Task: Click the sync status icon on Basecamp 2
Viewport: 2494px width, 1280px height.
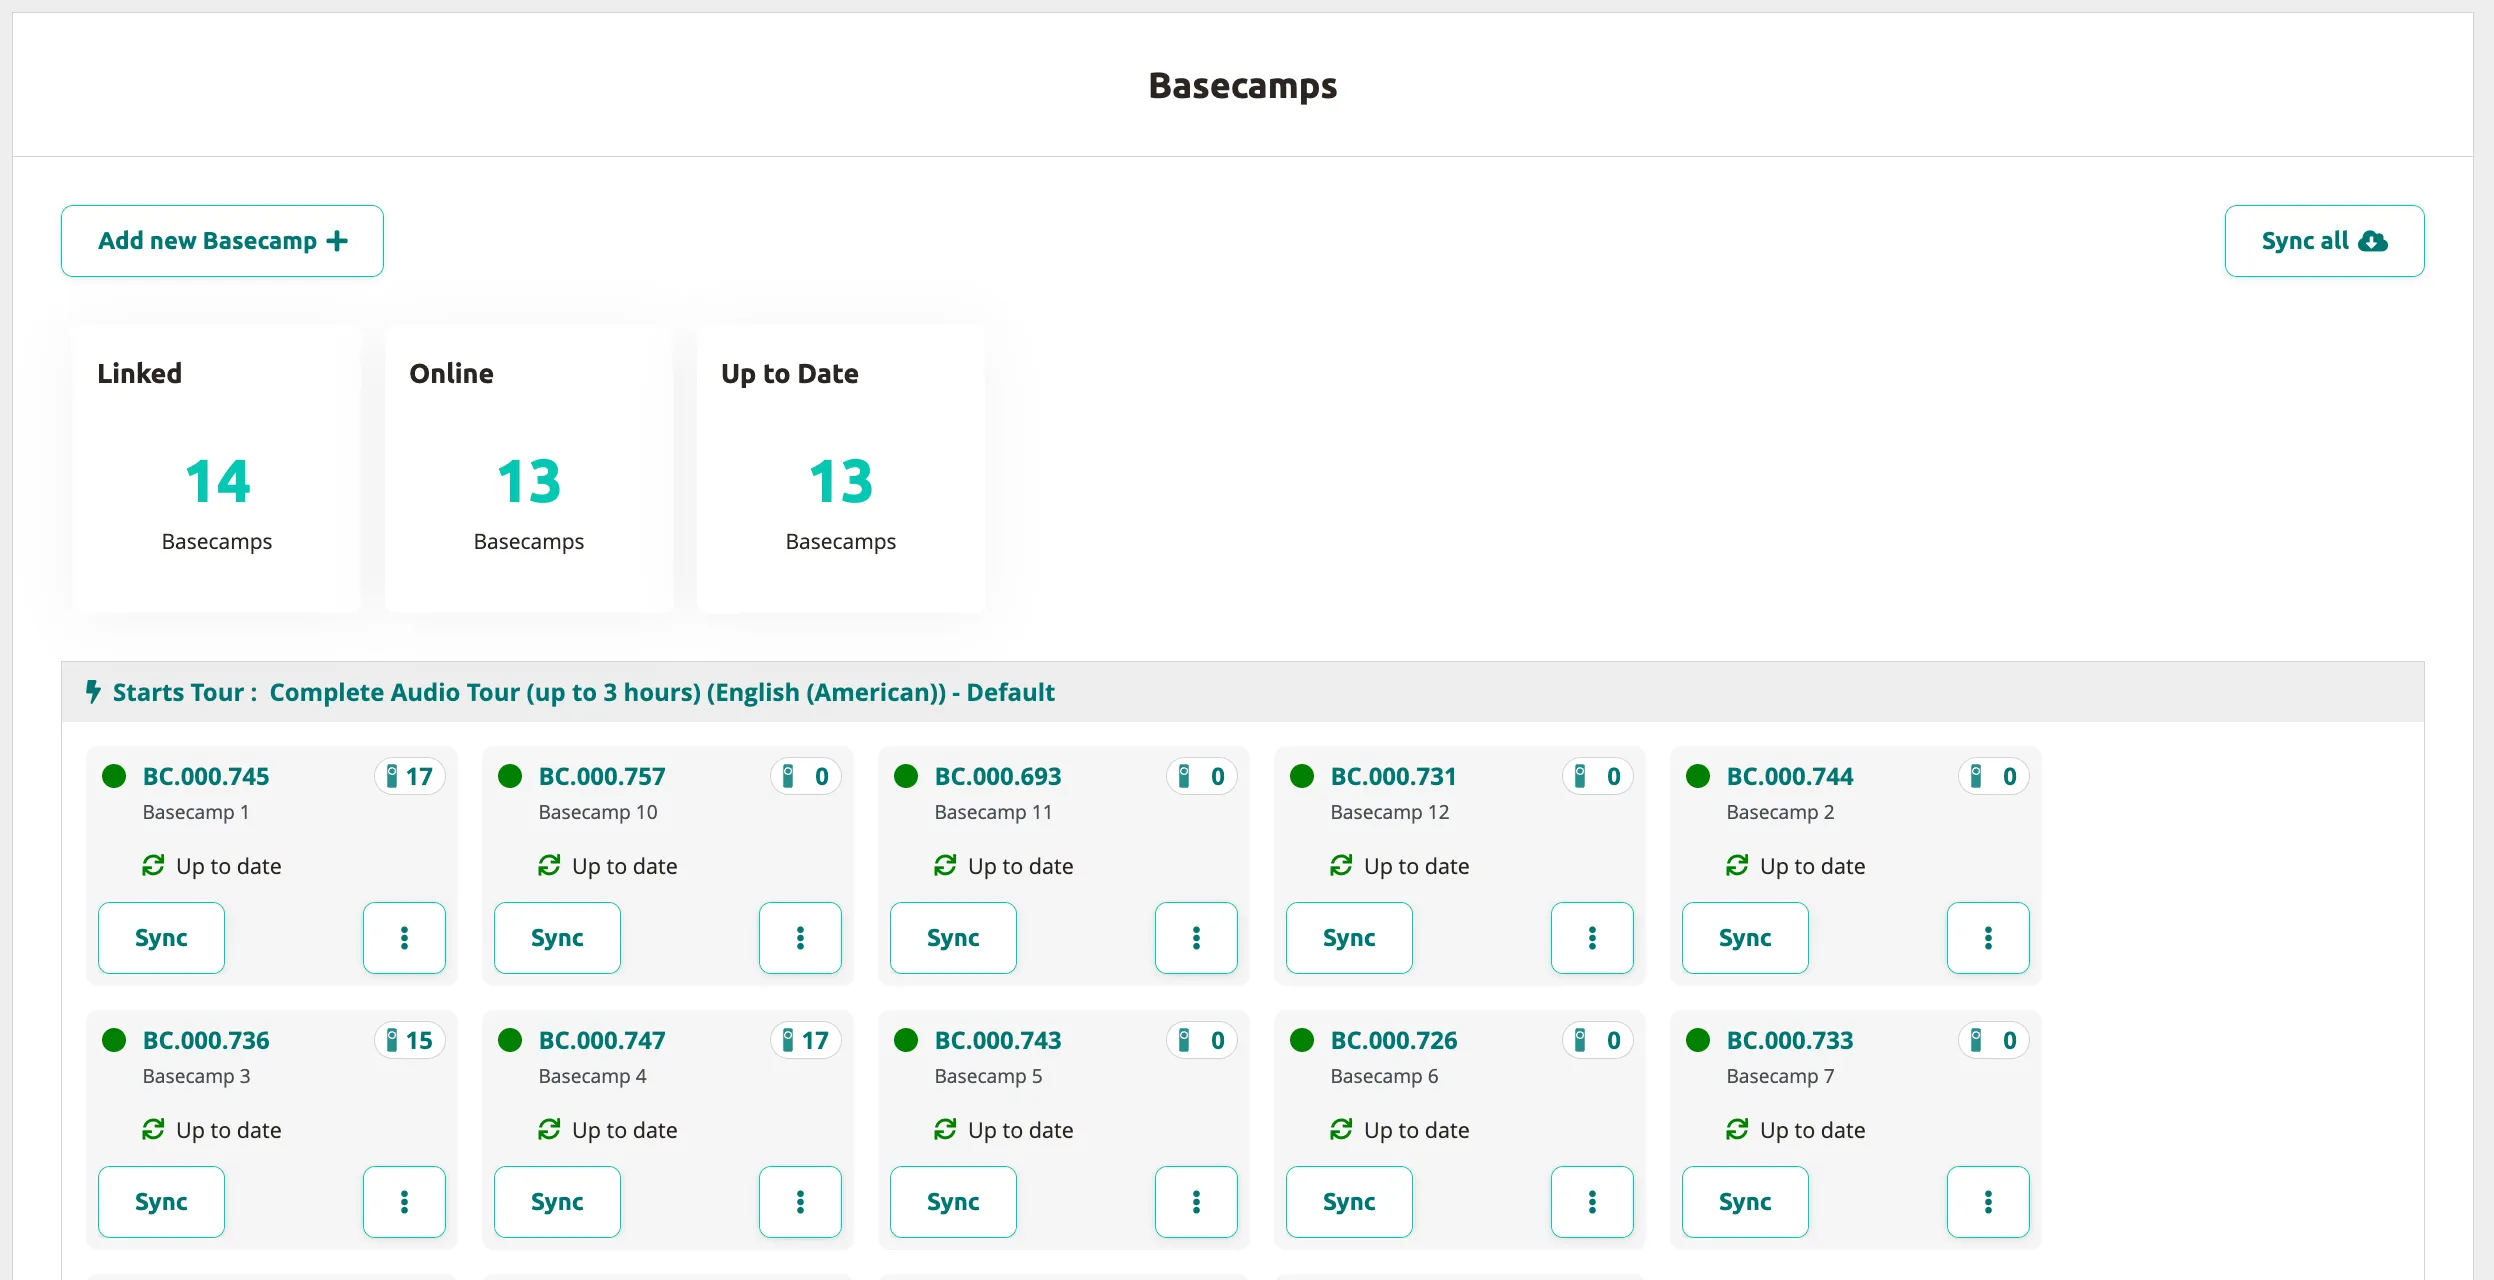Action: (1737, 865)
